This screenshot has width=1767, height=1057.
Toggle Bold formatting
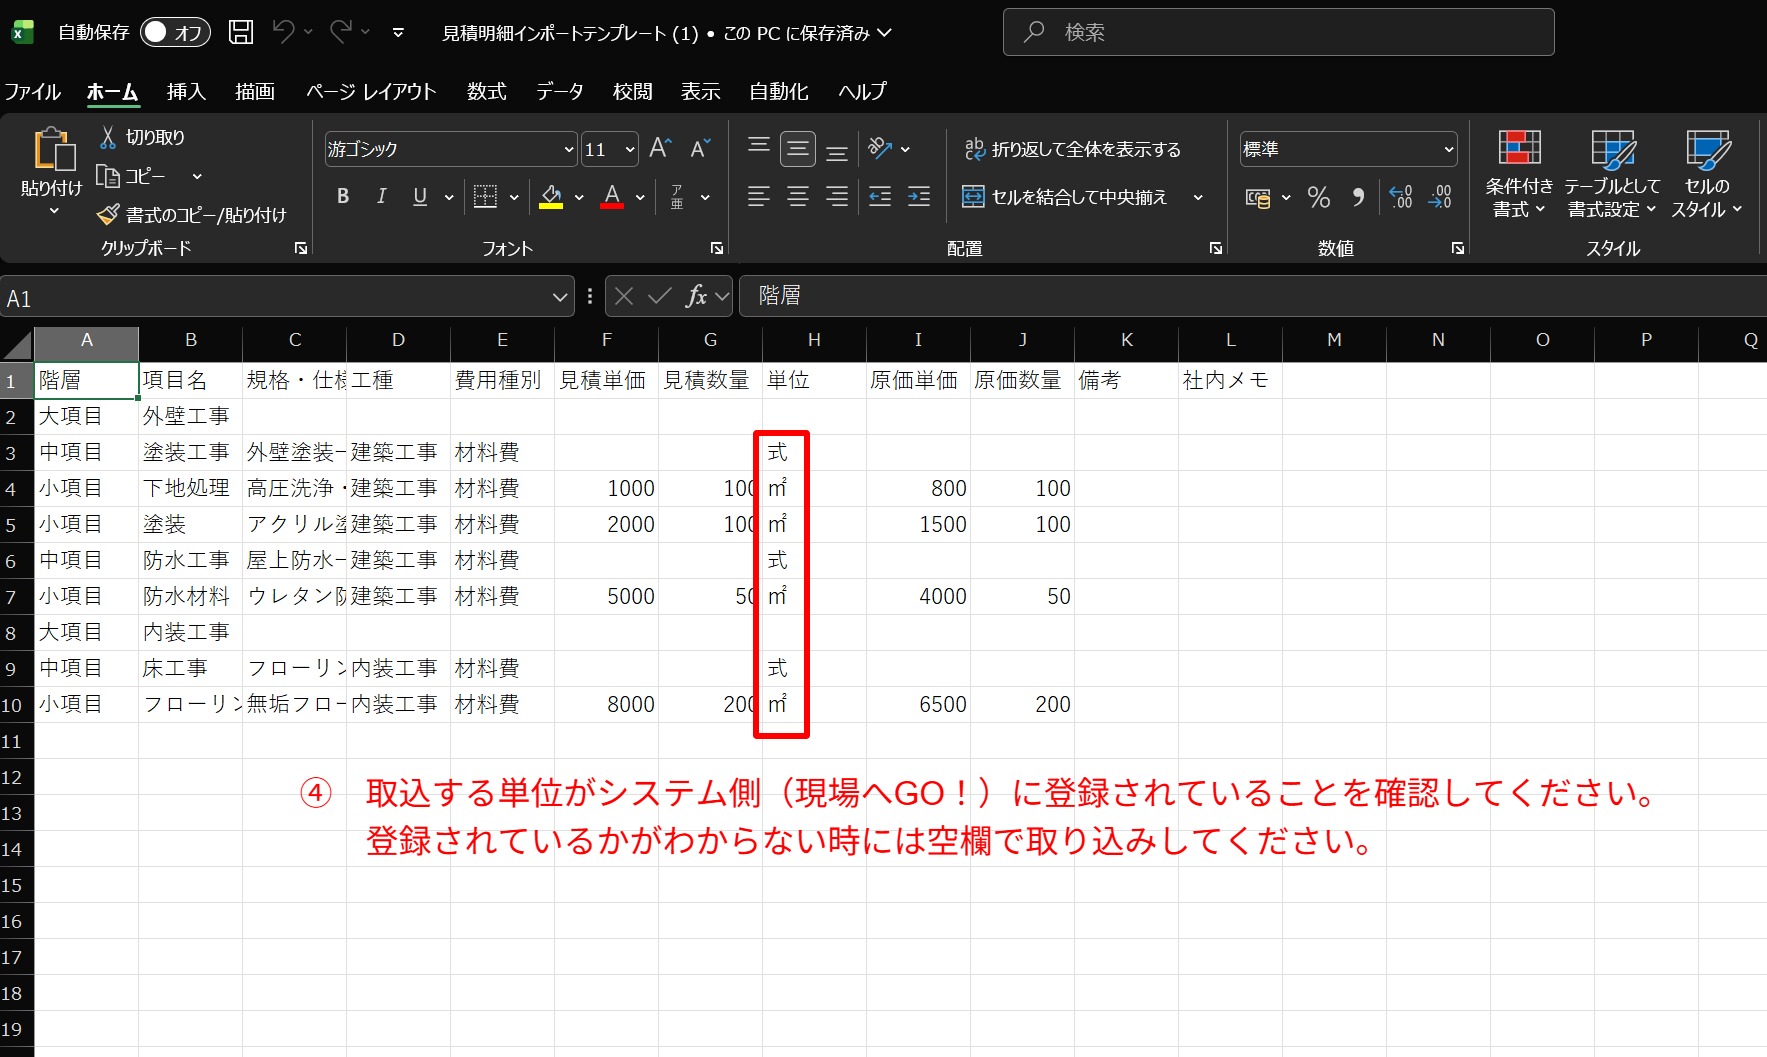(343, 197)
